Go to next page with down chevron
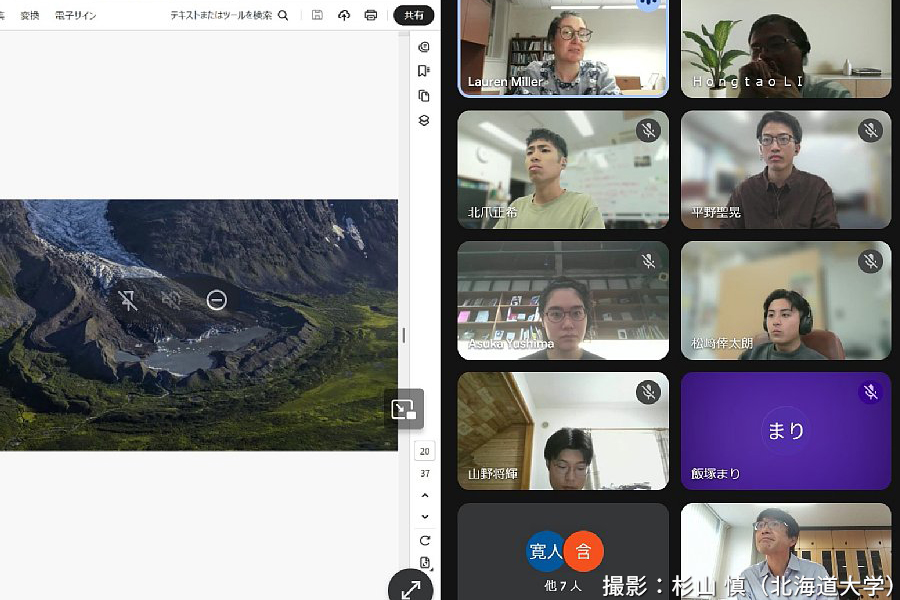 tap(425, 516)
